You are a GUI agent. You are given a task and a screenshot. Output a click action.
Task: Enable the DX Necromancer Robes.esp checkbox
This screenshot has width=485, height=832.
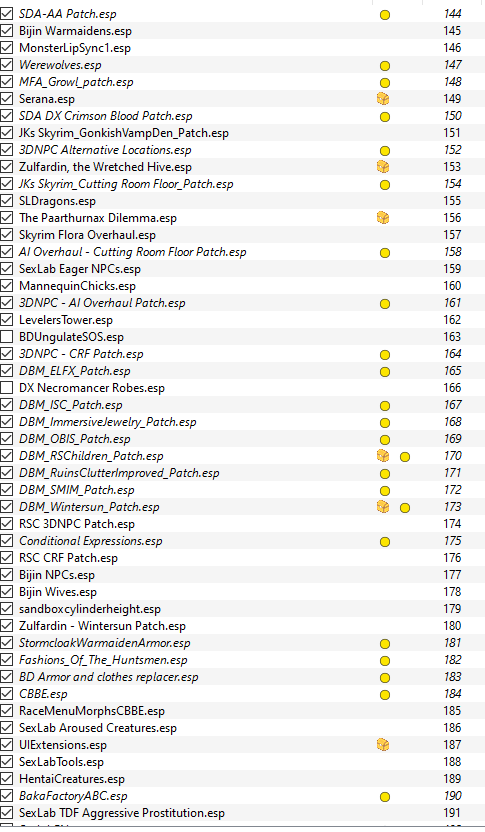[x=7, y=387]
